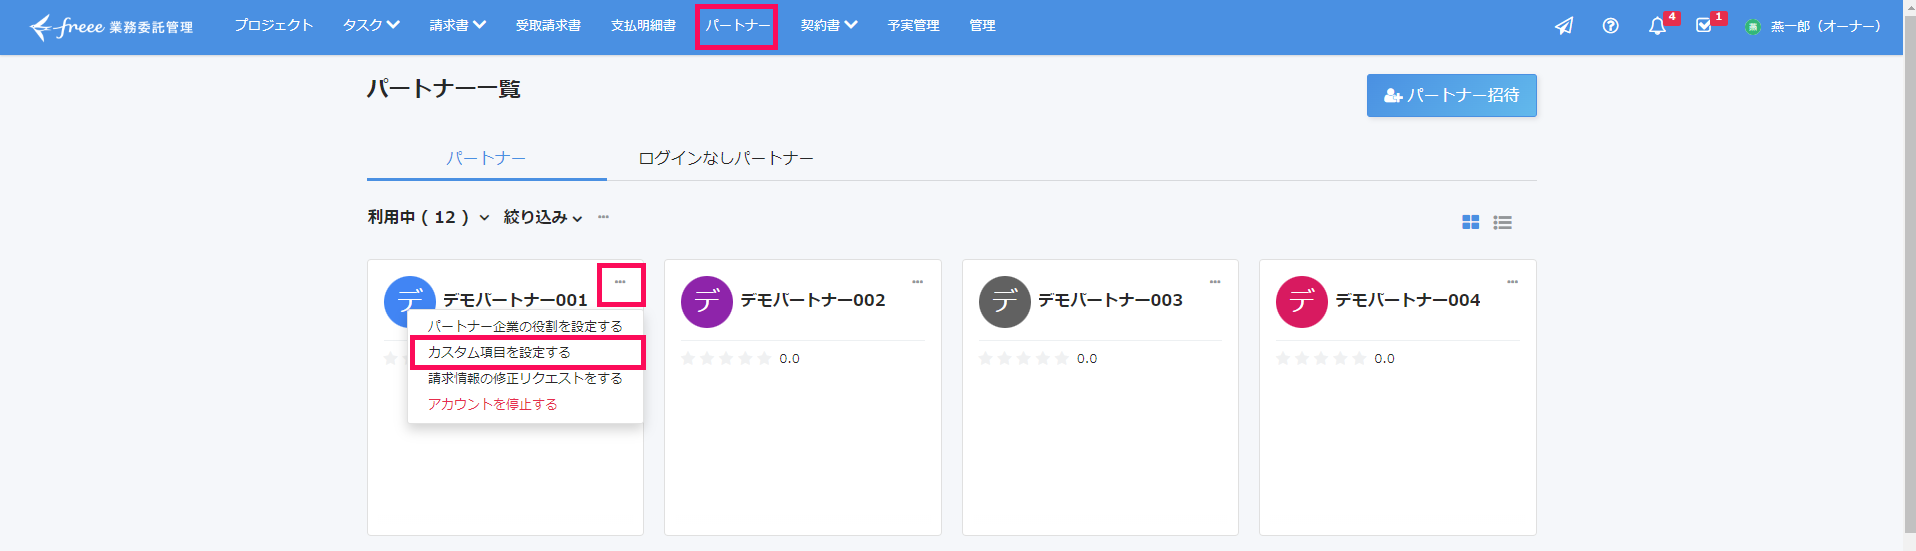Expand the 契約書 menu dropdown
Viewport: 1916px width, 551px height.
(829, 25)
